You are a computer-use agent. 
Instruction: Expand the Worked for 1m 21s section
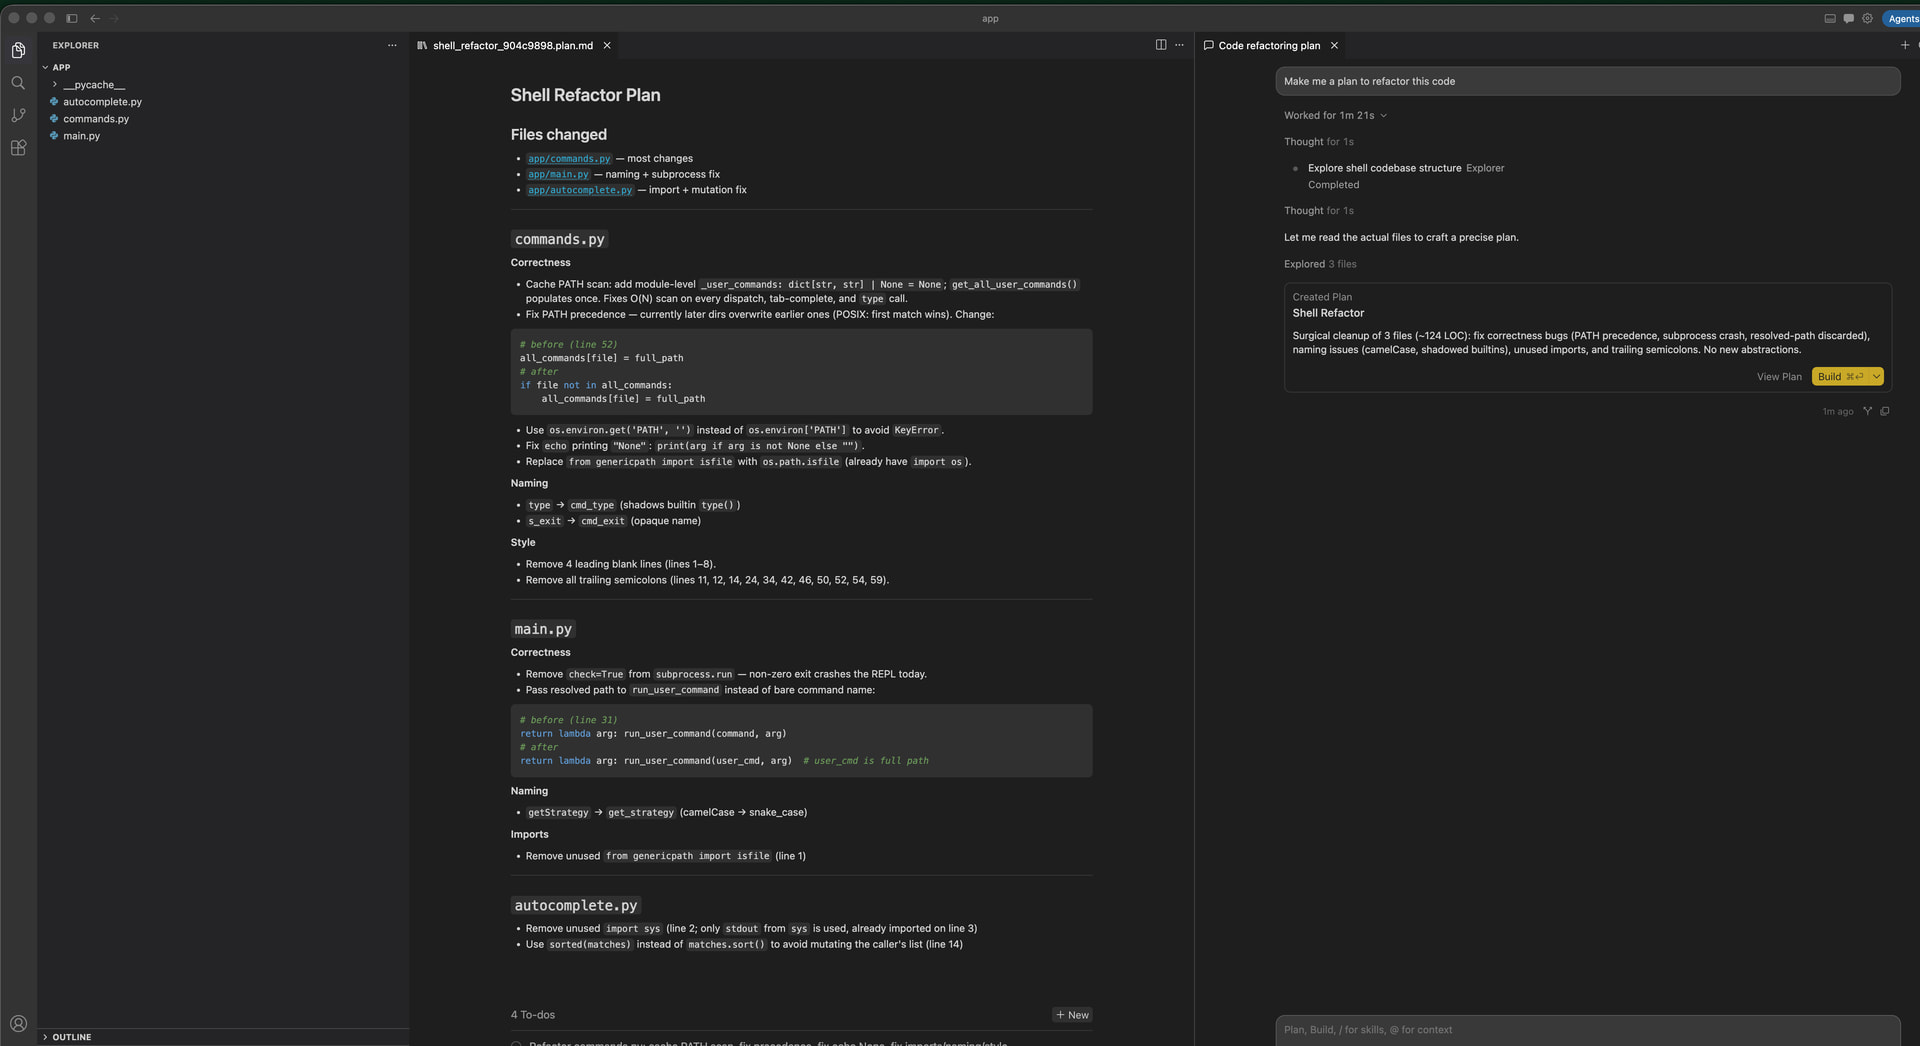click(x=1335, y=115)
